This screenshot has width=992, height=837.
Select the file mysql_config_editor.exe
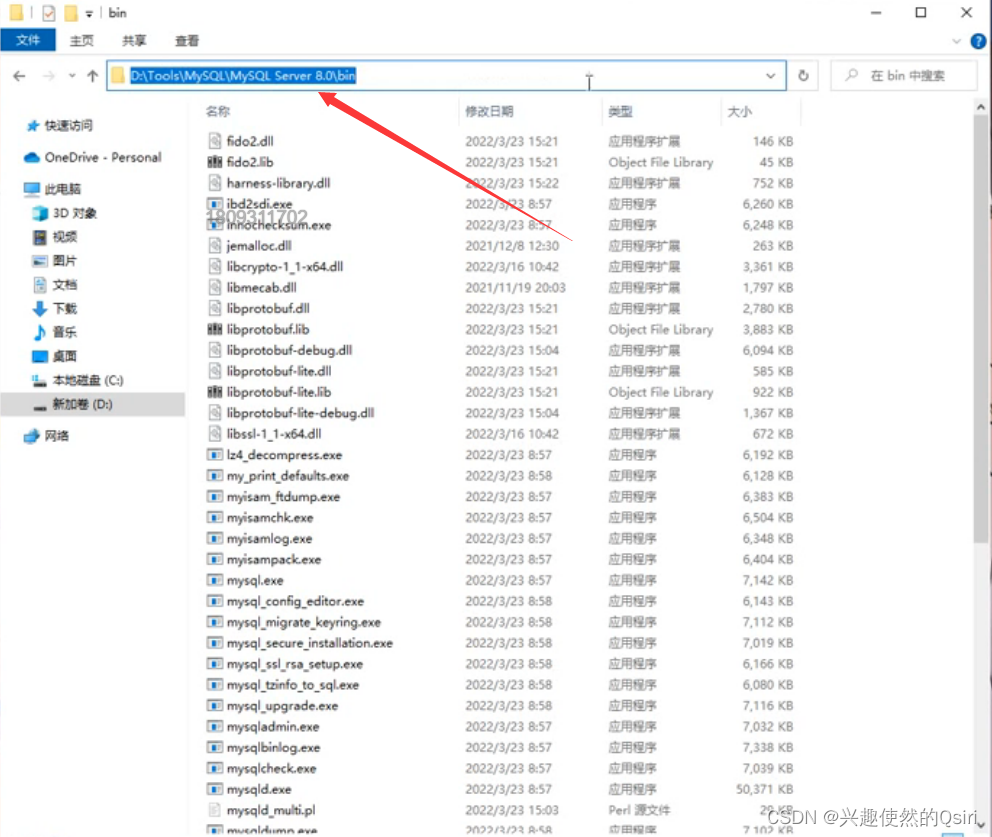(295, 601)
